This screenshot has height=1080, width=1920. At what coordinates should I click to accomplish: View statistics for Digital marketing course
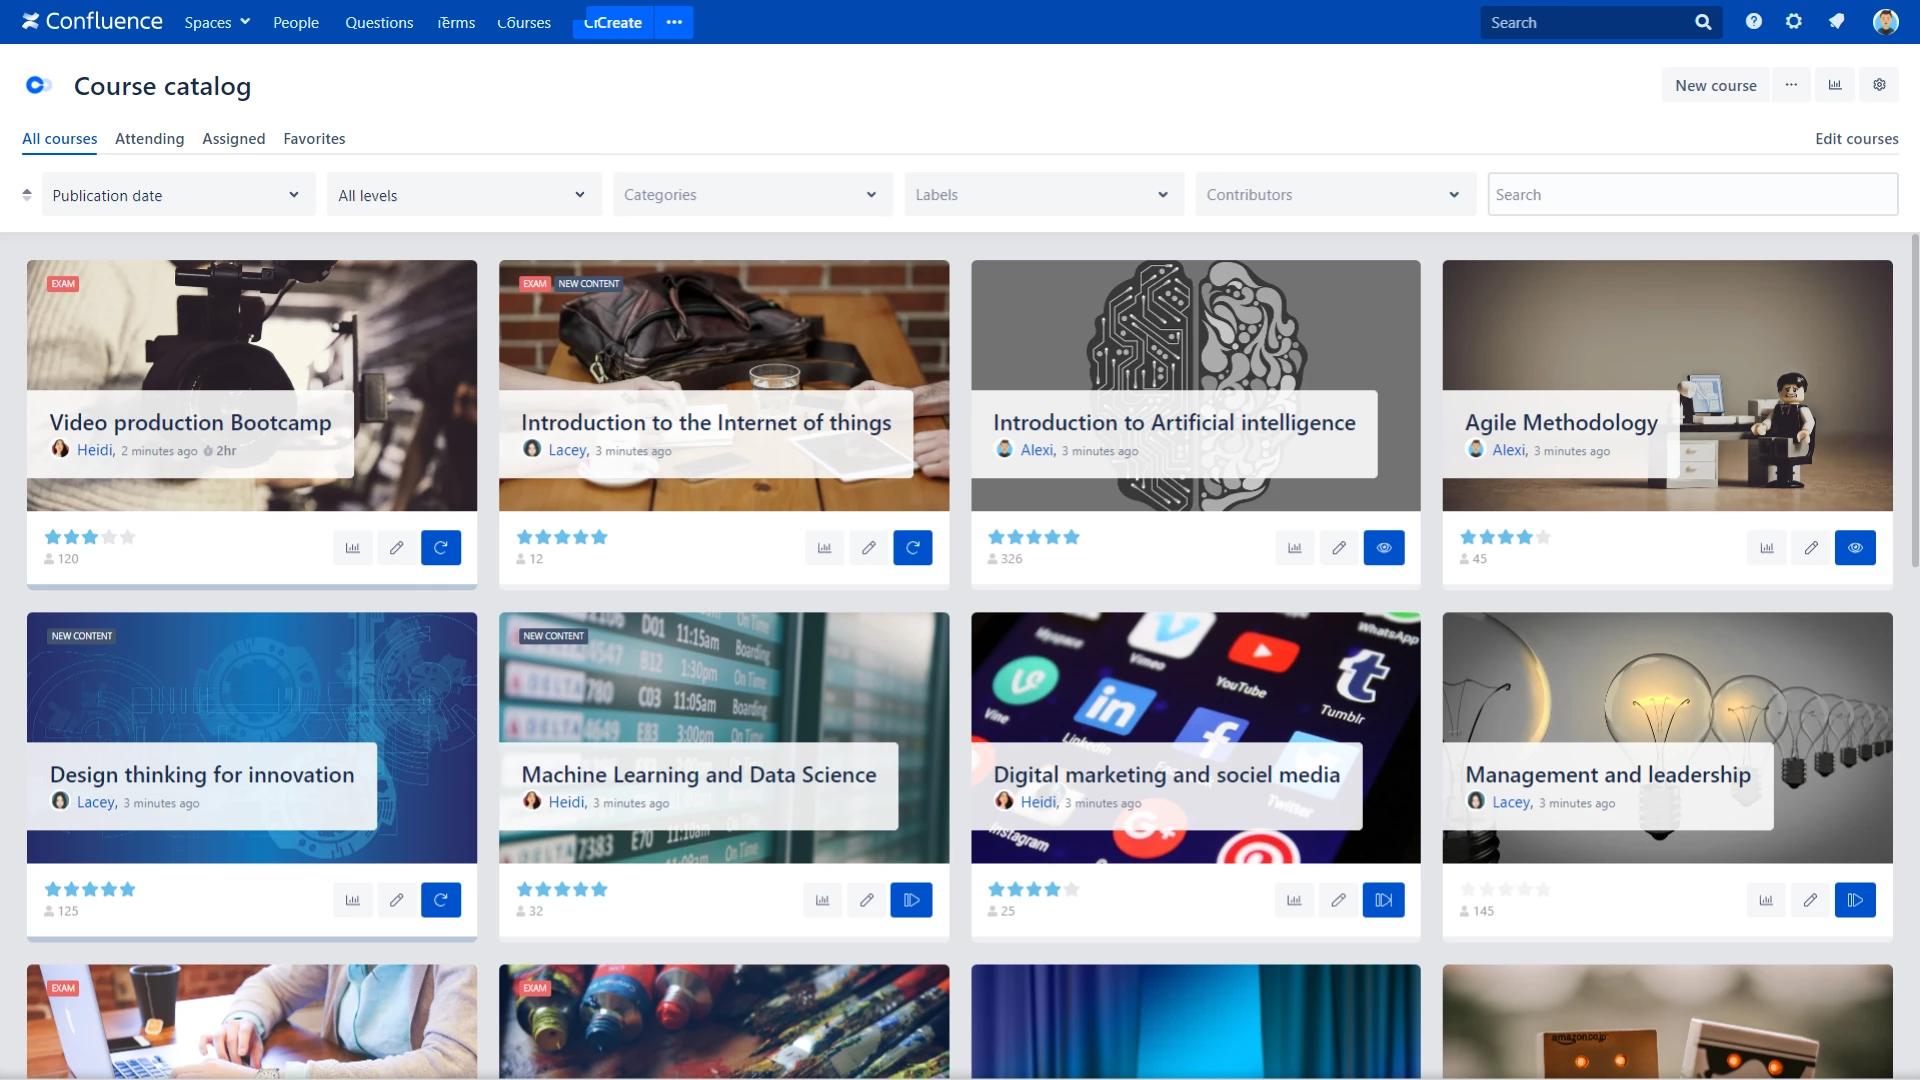point(1294,900)
